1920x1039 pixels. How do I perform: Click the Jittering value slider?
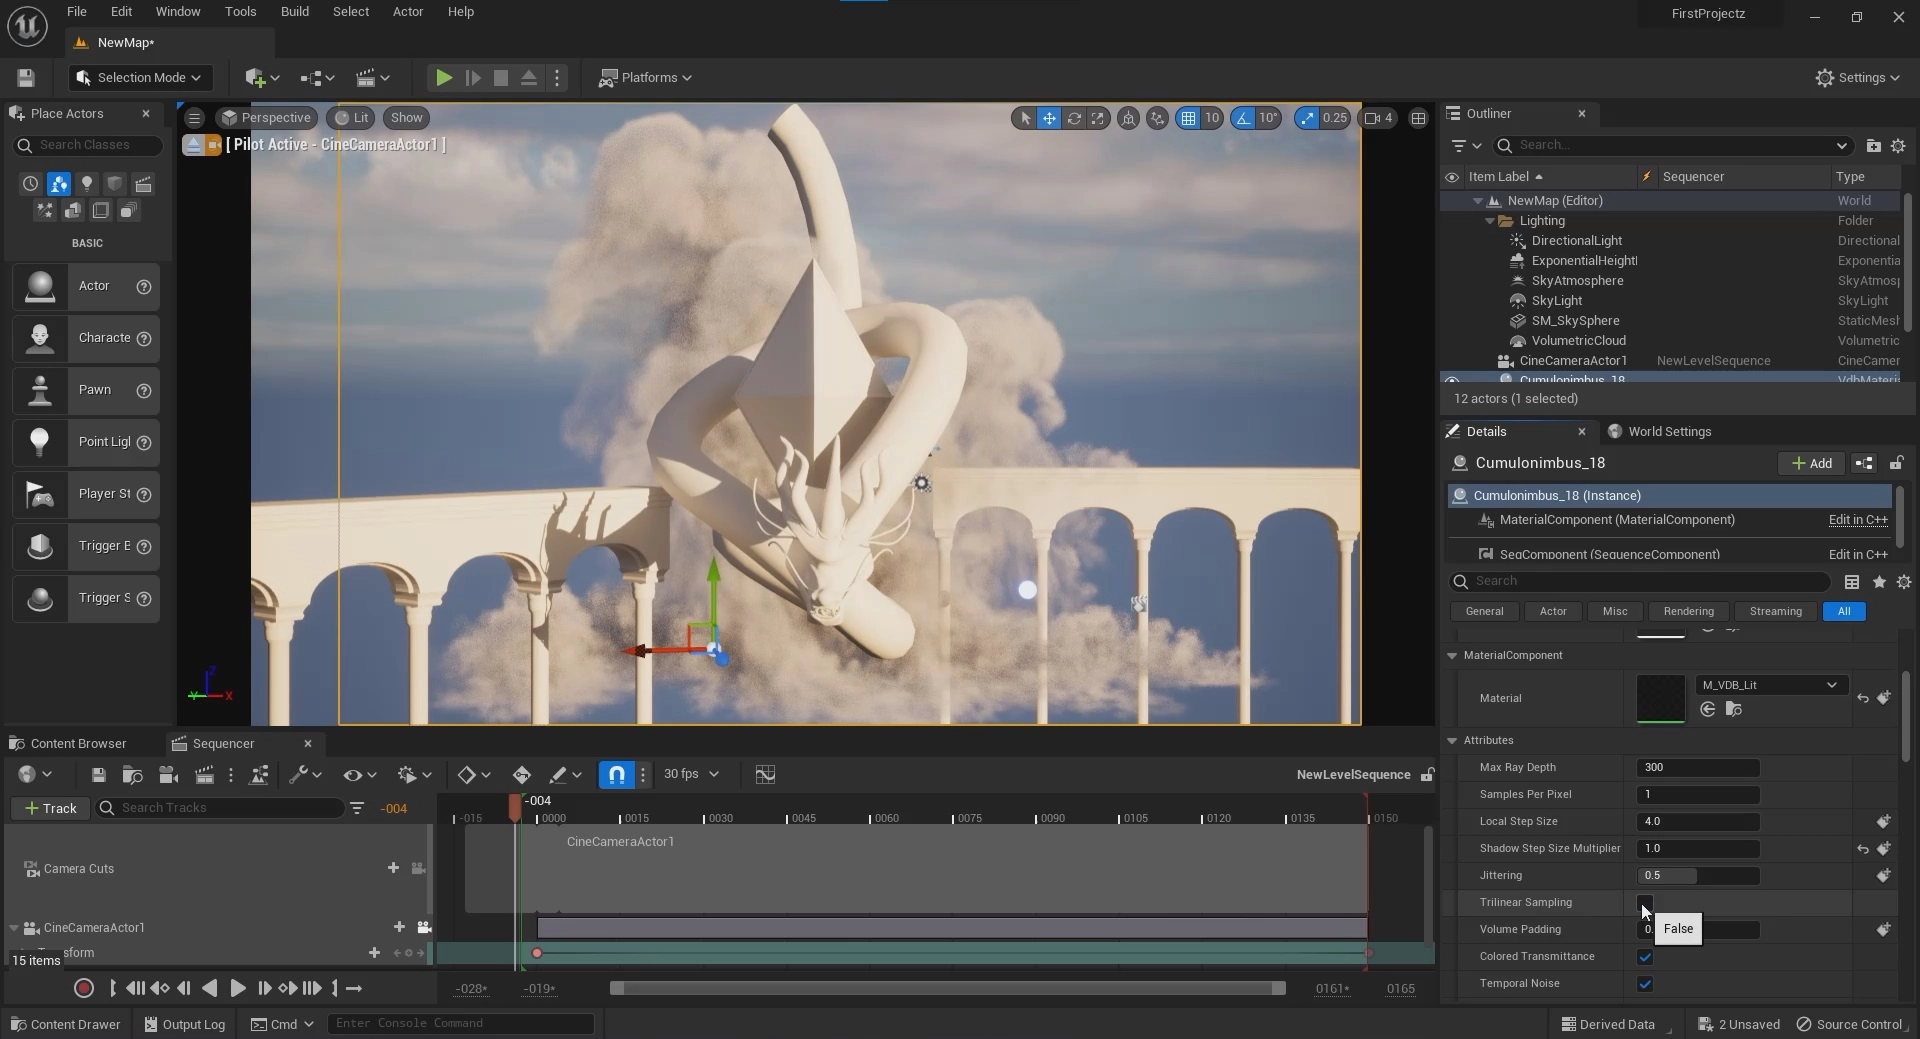point(1697,876)
